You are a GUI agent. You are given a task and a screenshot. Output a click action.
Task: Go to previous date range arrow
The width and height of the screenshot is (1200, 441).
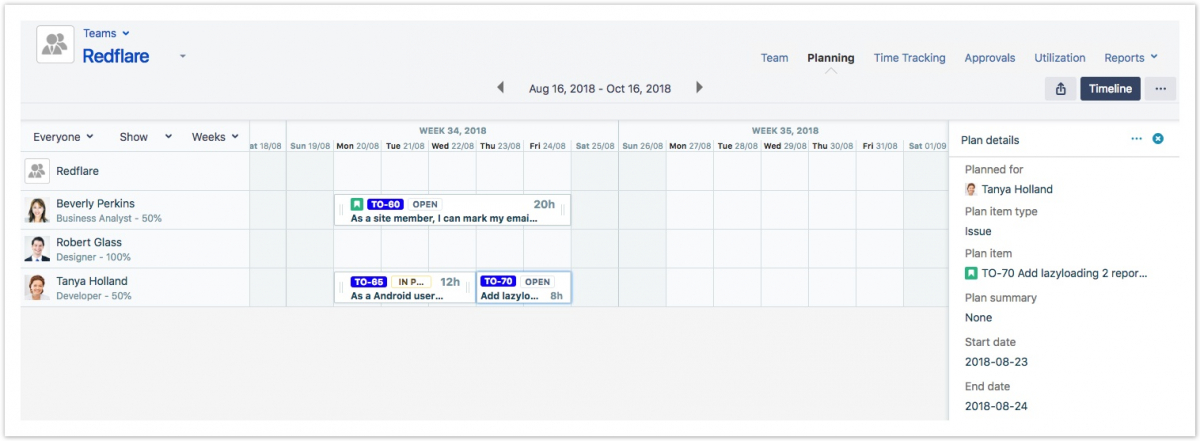(500, 88)
